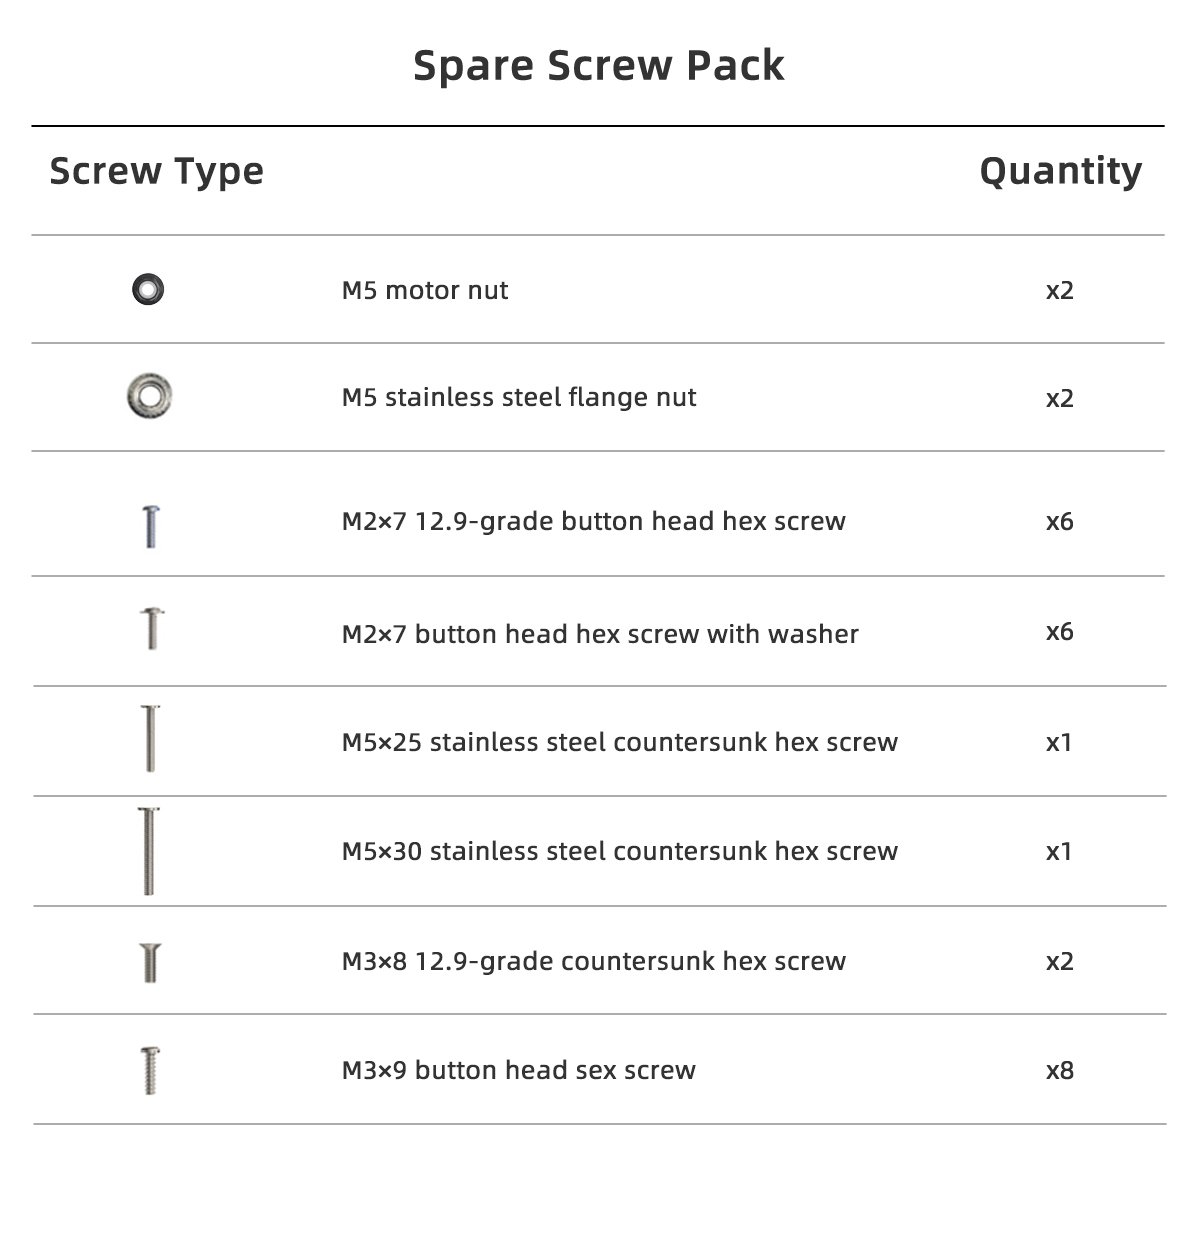
Task: Click the Quantity column header
Action: click(x=1060, y=171)
